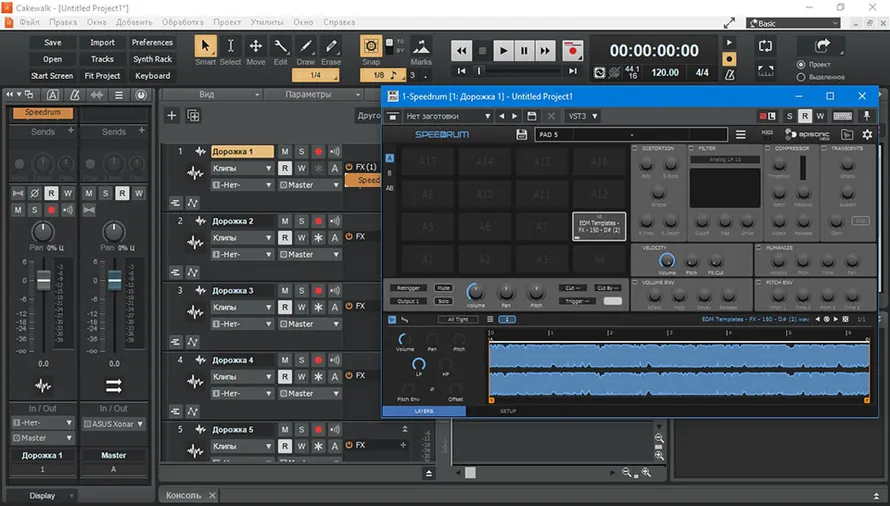Select the Smart tool
Image resolution: width=890 pixels, height=506 pixels.
[x=205, y=46]
